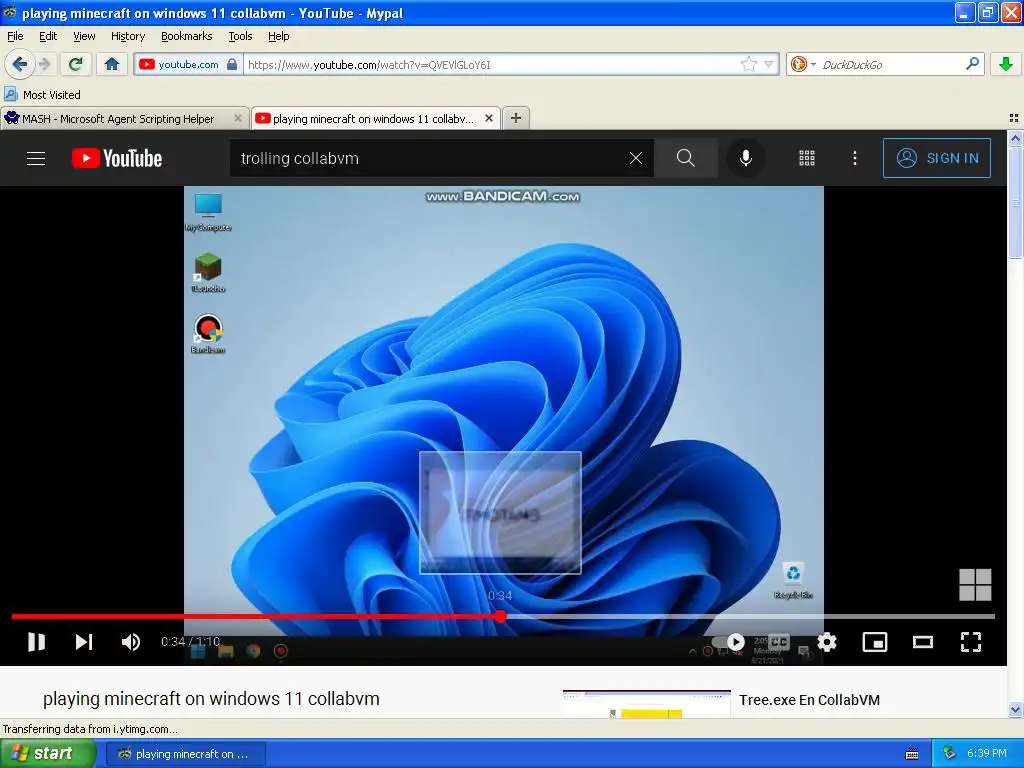Image resolution: width=1024 pixels, height=768 pixels.
Task: Bookmark this page with the star icon
Action: coord(748,64)
